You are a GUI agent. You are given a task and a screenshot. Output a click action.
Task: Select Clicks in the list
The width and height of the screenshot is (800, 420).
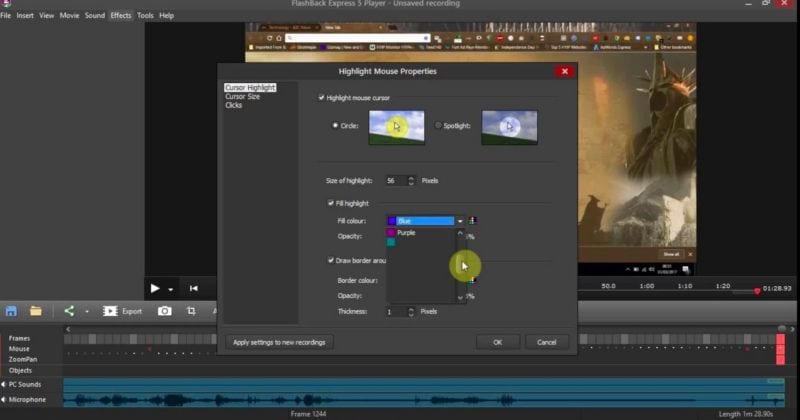click(x=234, y=105)
